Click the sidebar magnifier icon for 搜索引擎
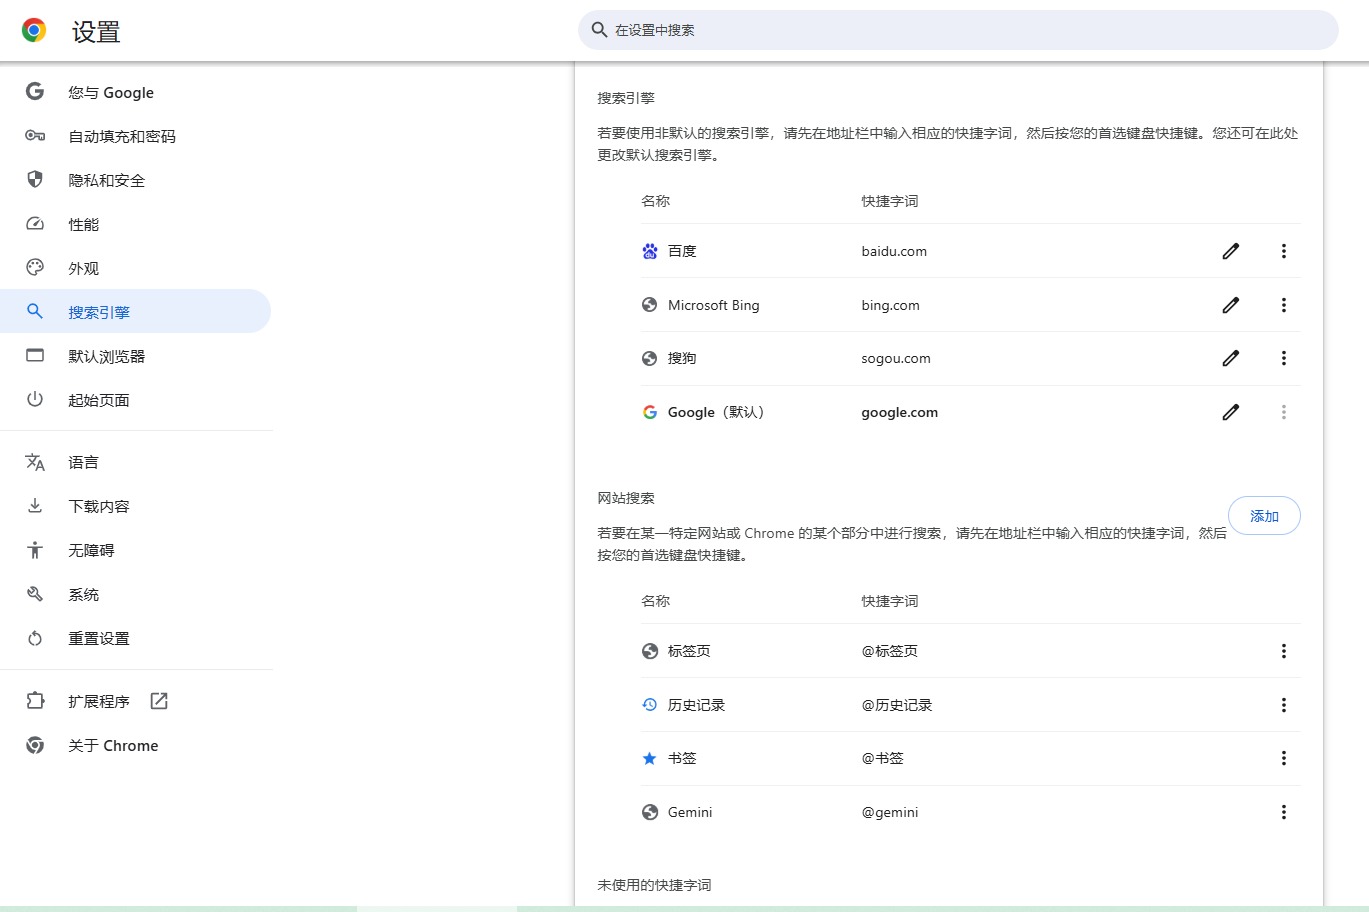The height and width of the screenshot is (912, 1369). [x=35, y=311]
